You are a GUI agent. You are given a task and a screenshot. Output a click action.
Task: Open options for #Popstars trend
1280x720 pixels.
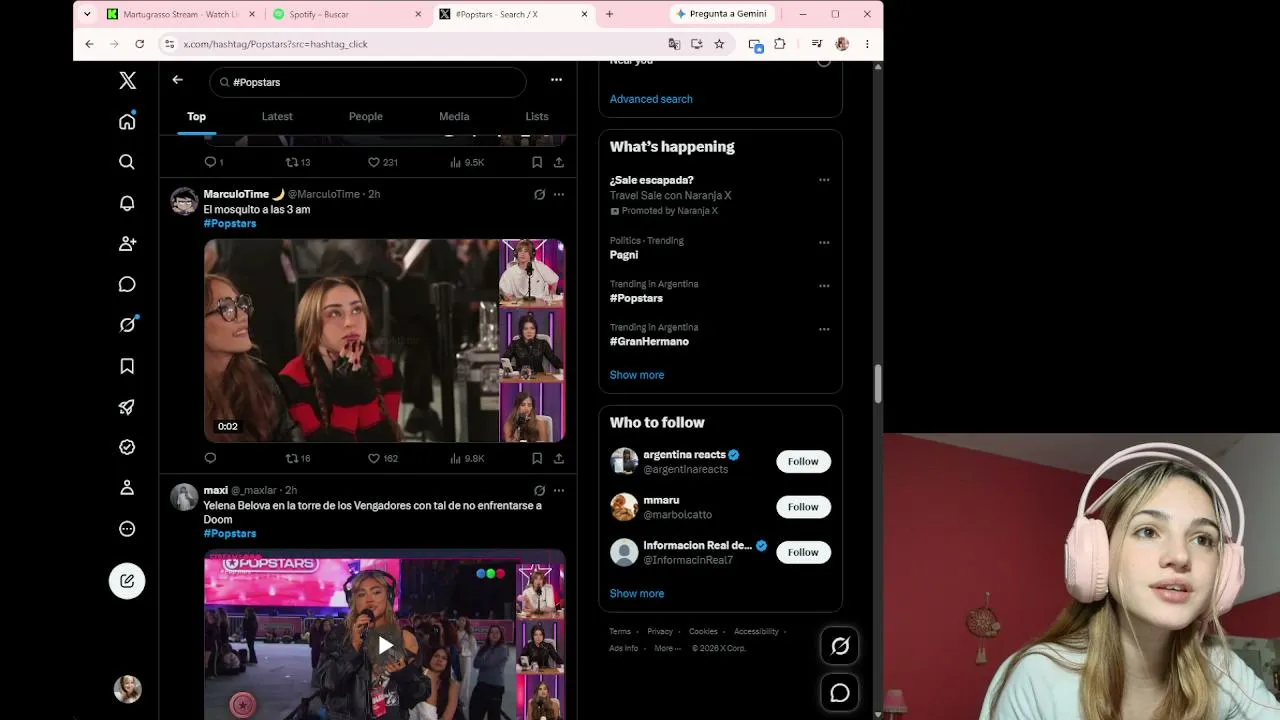pyautogui.click(x=824, y=285)
